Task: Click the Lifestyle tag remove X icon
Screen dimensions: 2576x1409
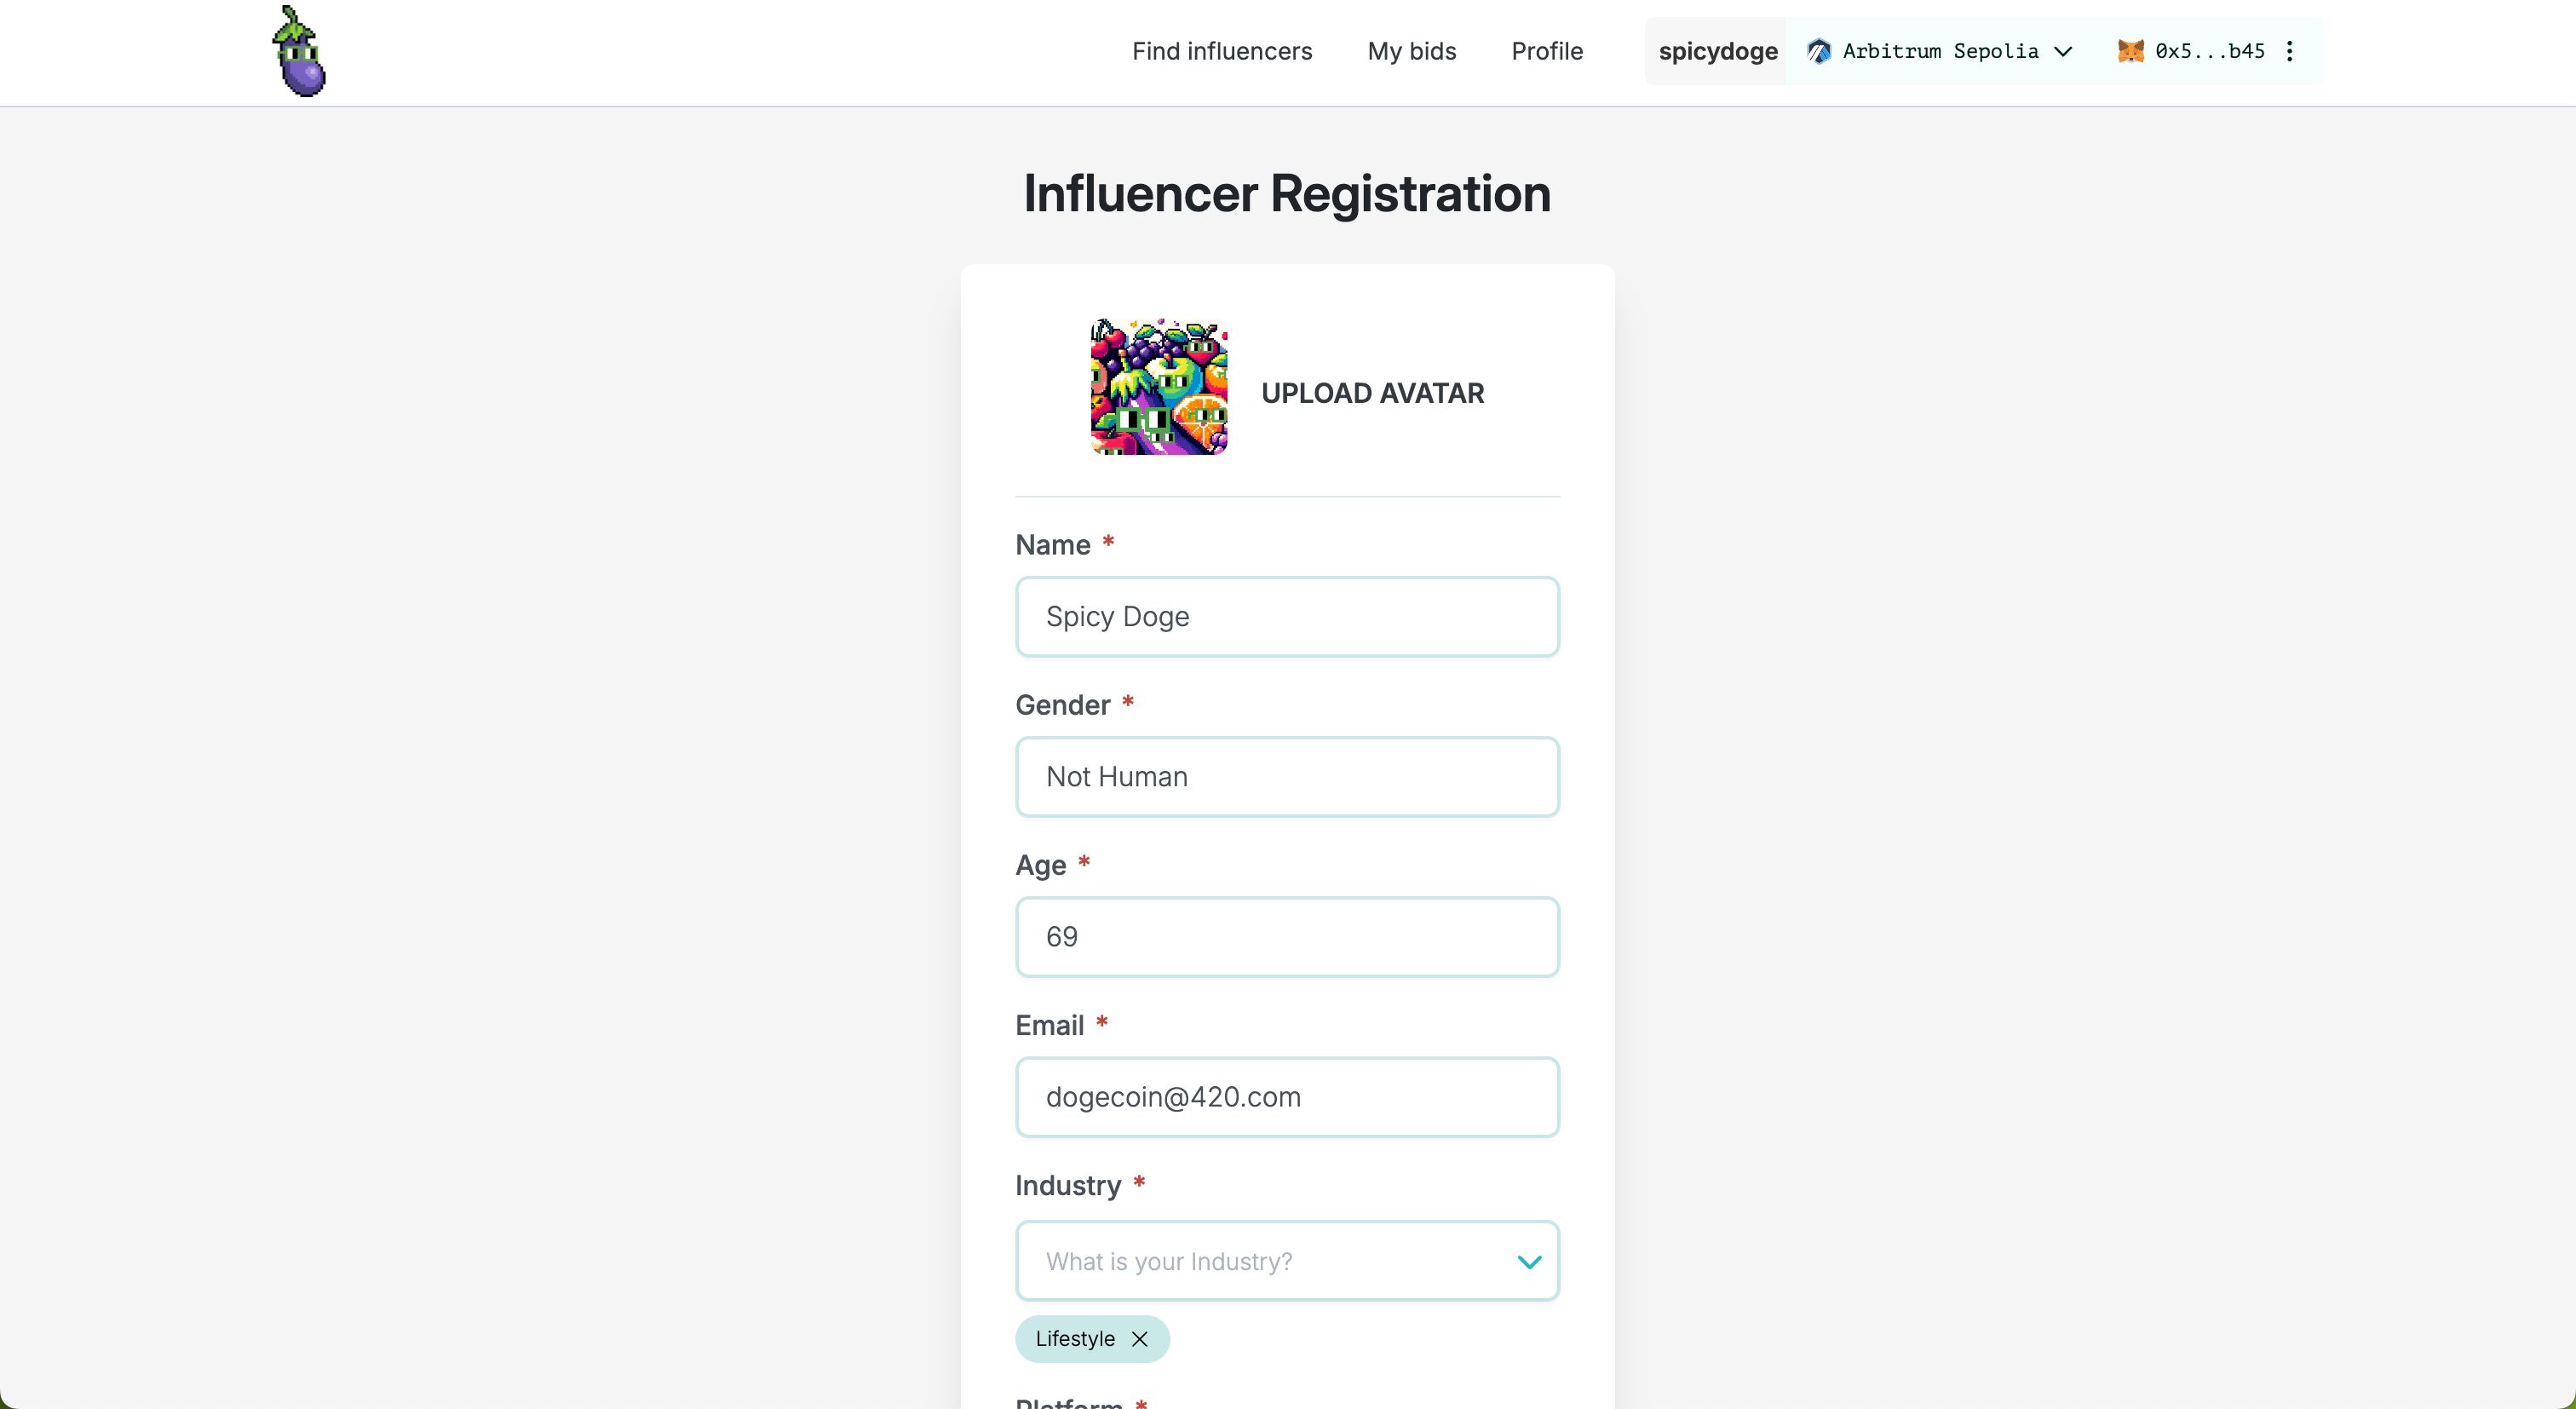Action: 1140,1337
